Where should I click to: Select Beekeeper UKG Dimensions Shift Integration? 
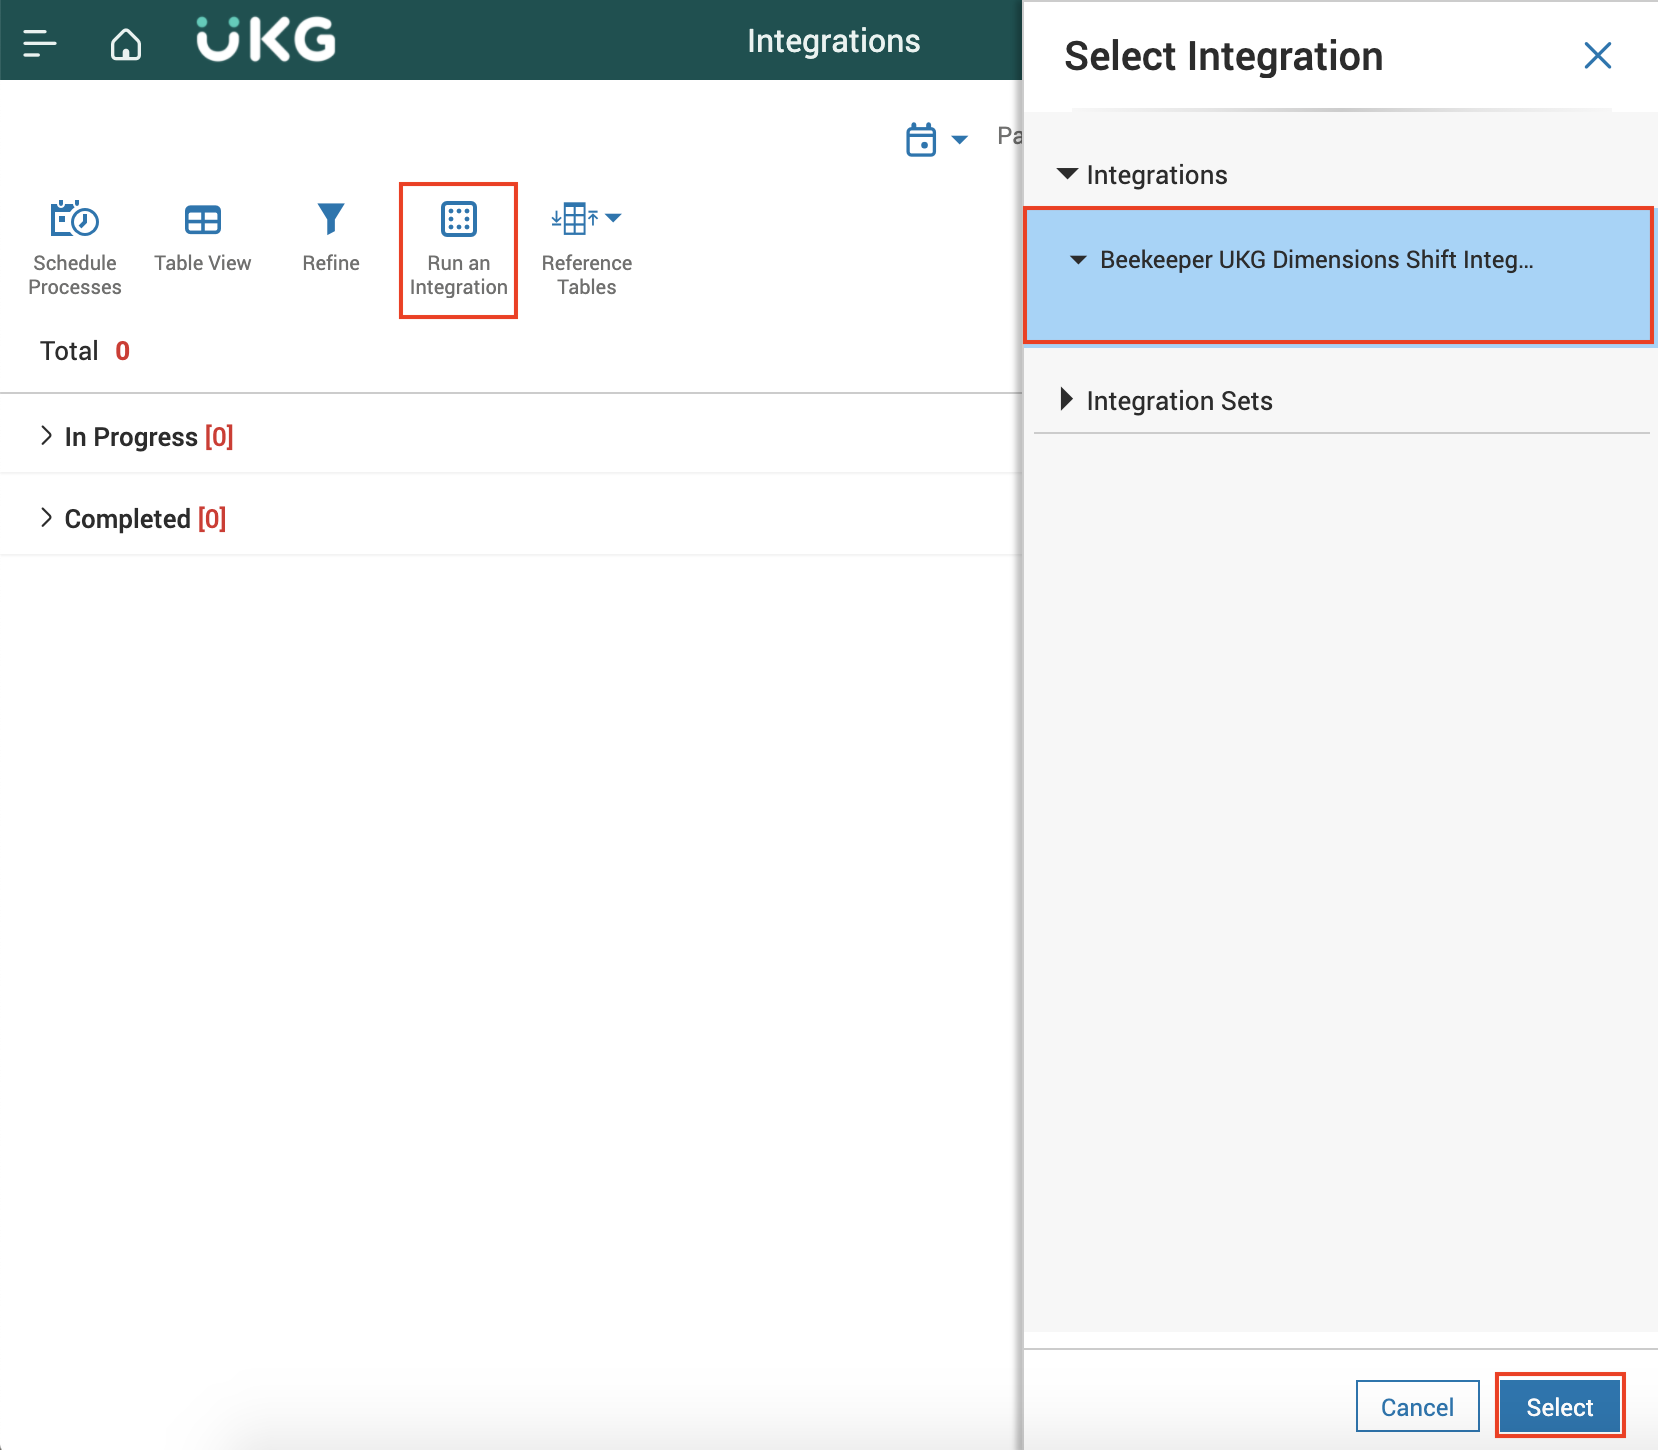(1338, 276)
